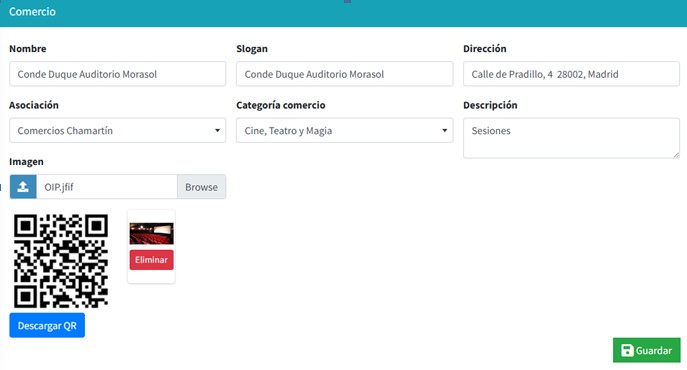Click the Dirección label
The height and width of the screenshot is (370, 687).
485,49
